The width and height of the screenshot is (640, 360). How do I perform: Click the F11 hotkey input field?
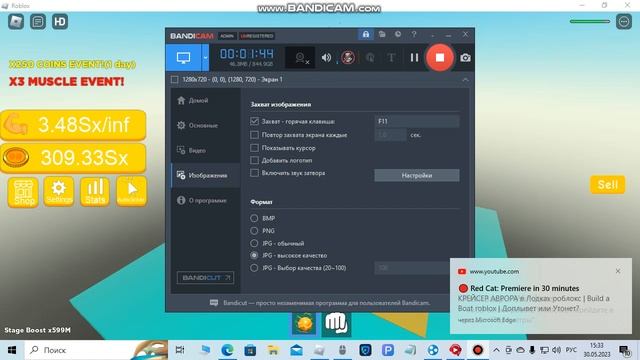pos(417,121)
